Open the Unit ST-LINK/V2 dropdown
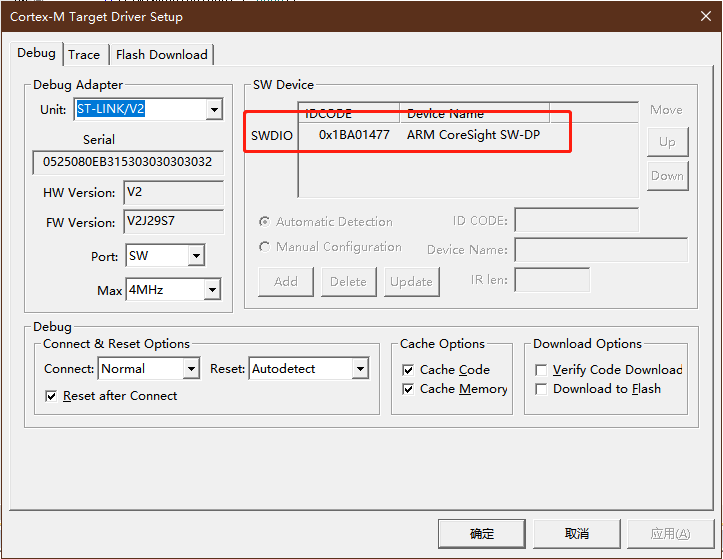This screenshot has height=559, width=723. pos(214,109)
